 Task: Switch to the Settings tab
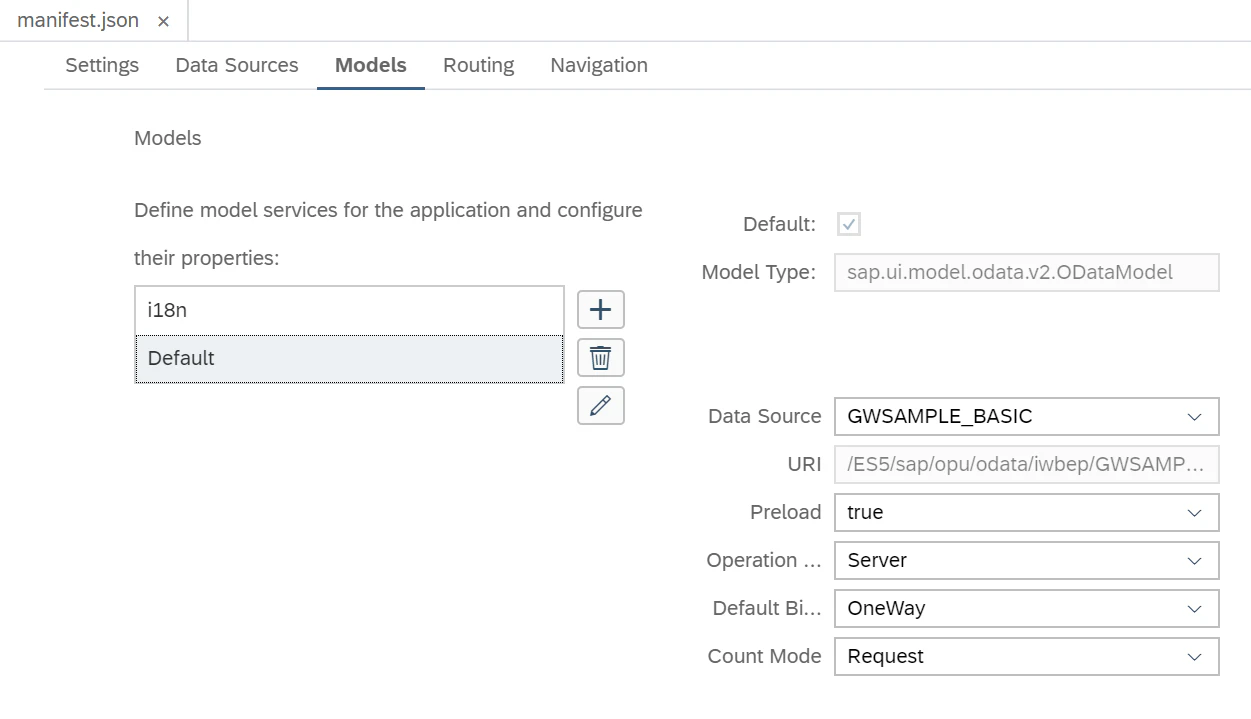tap(102, 65)
